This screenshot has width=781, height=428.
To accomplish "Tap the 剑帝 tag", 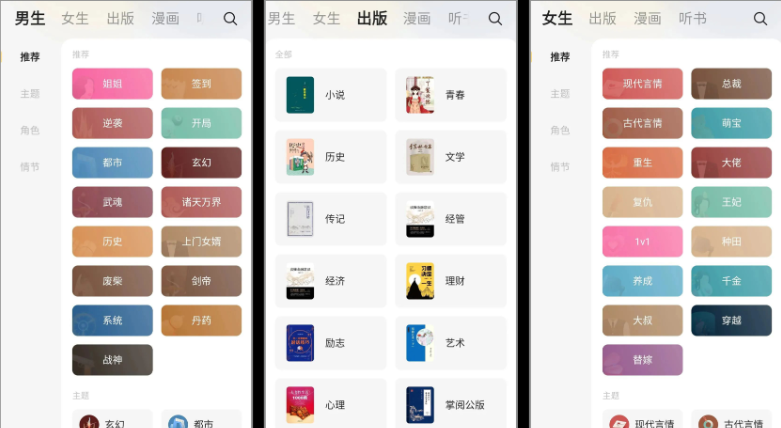I will (x=201, y=281).
